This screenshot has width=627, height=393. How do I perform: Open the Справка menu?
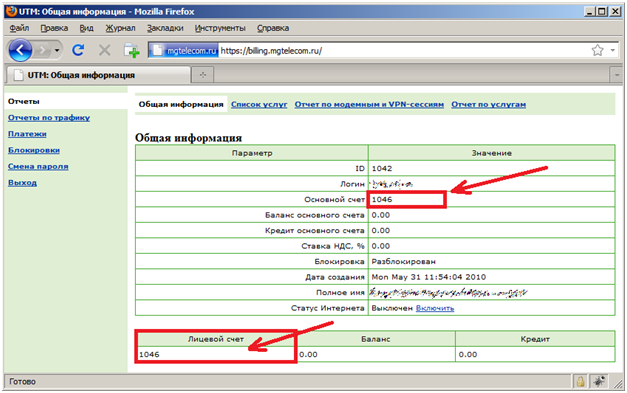tap(273, 28)
